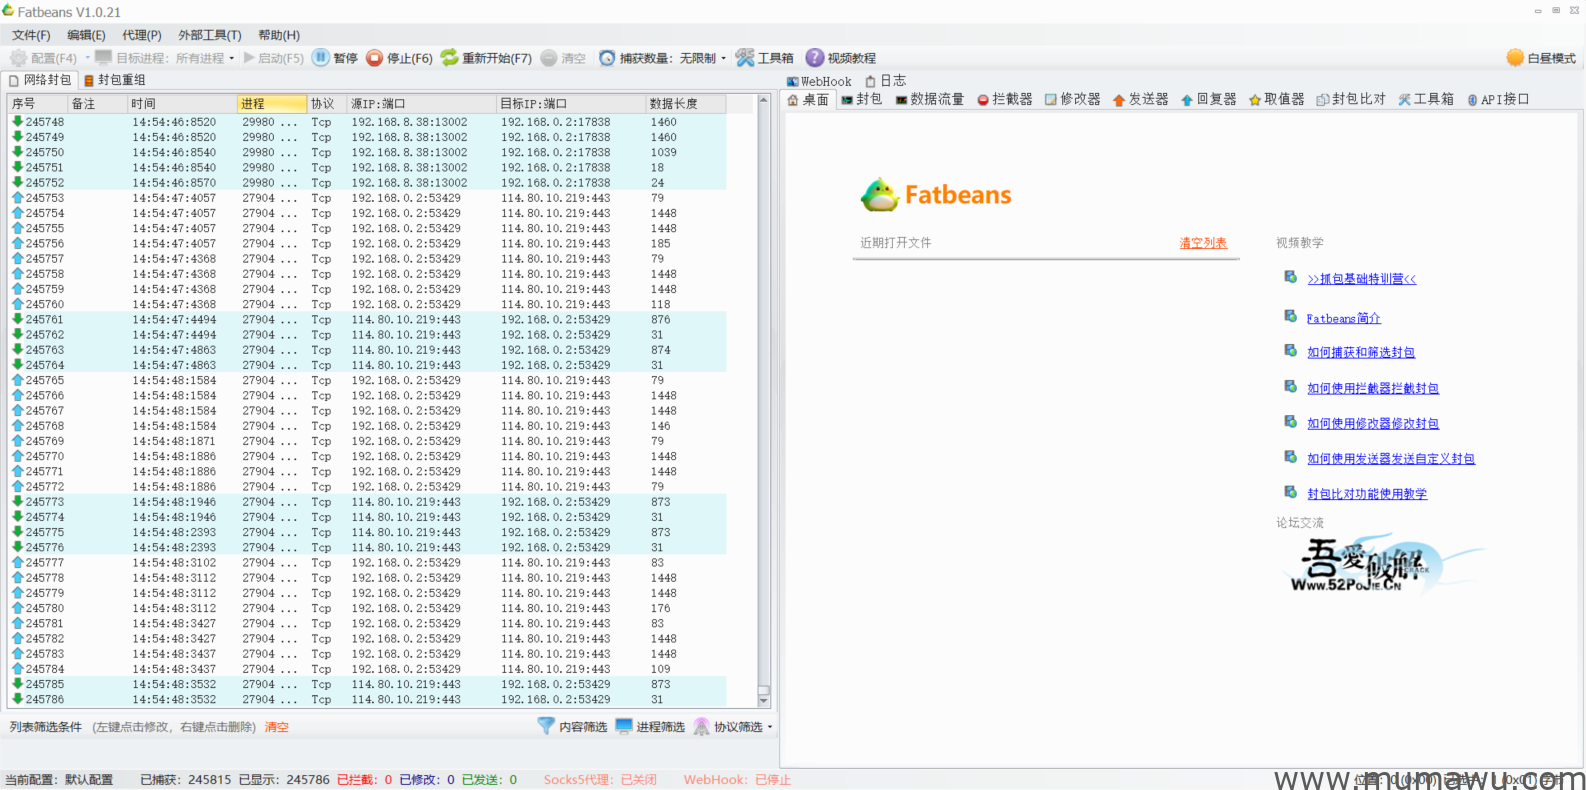Select the 桌面 home tab

808,99
